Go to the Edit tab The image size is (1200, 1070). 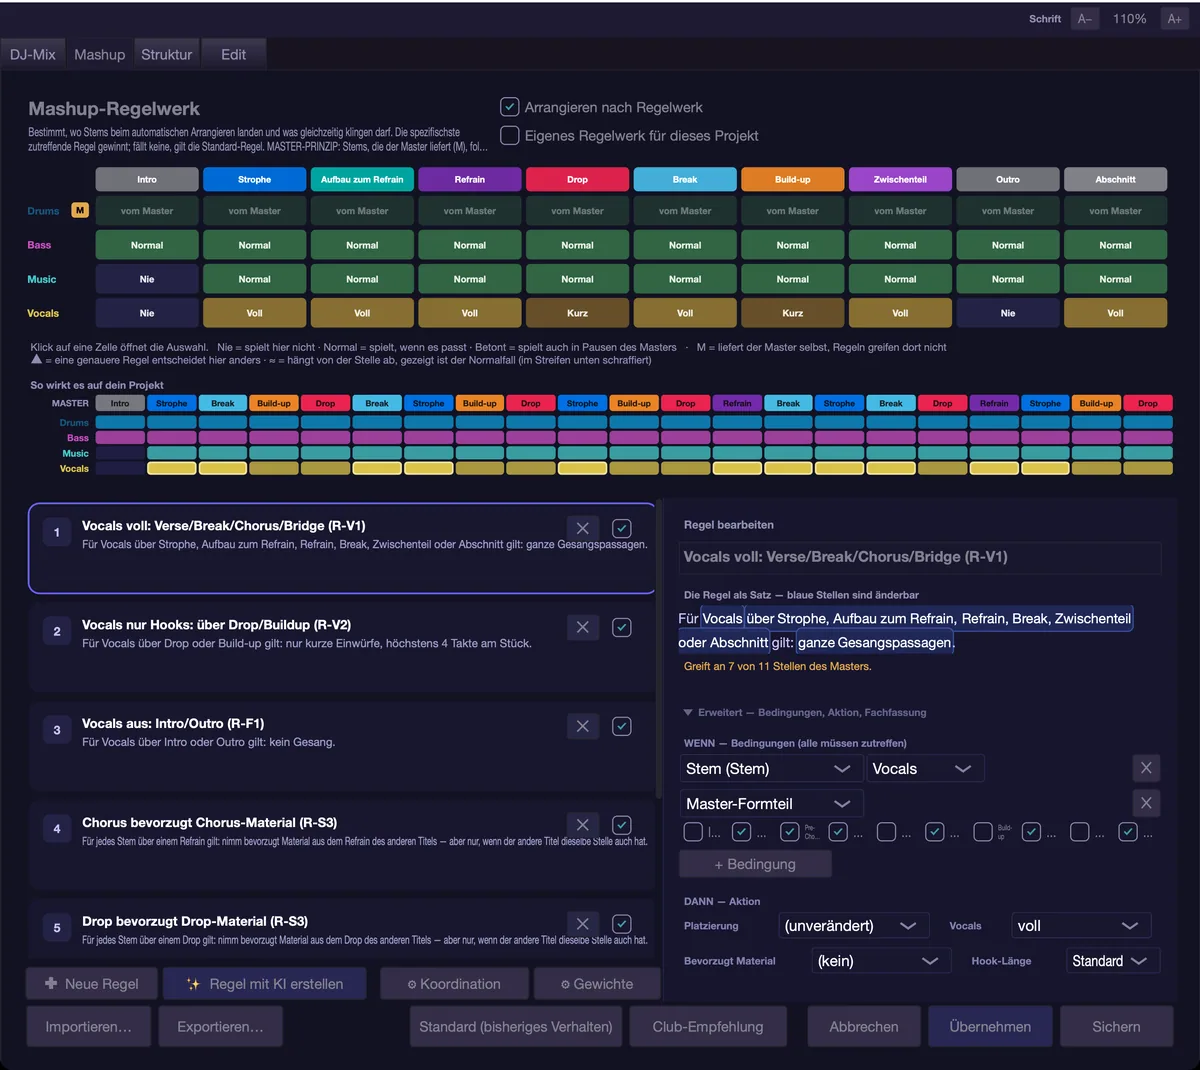pyautogui.click(x=234, y=55)
